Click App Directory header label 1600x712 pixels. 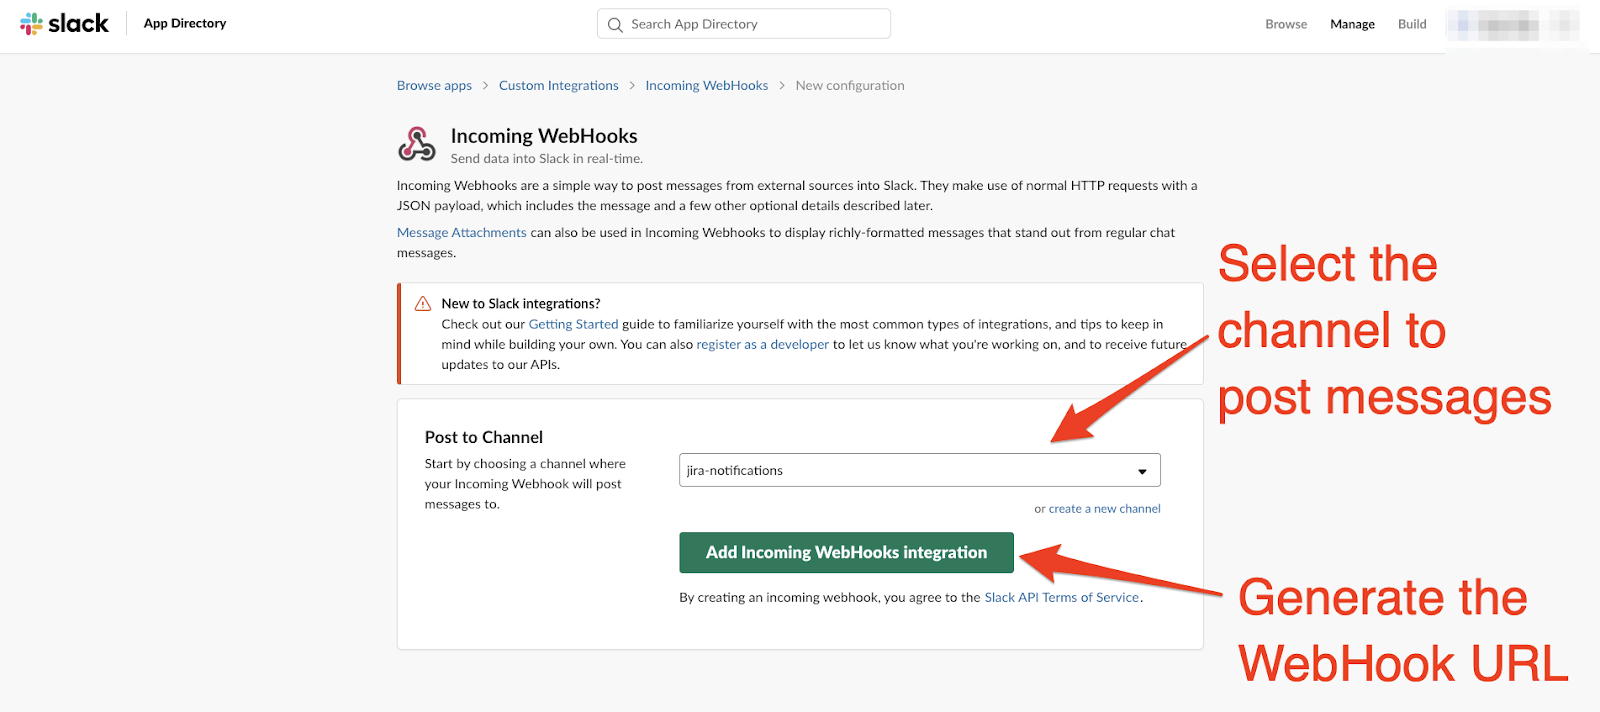coord(185,23)
